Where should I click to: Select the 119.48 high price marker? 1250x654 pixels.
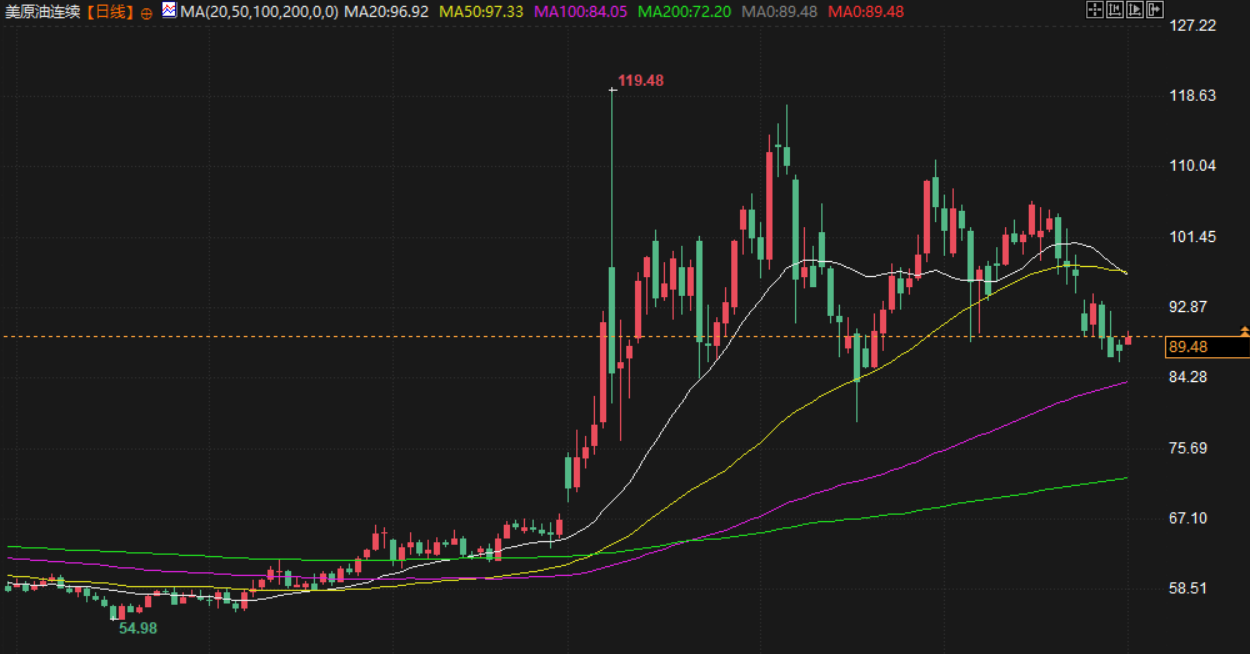pos(641,80)
